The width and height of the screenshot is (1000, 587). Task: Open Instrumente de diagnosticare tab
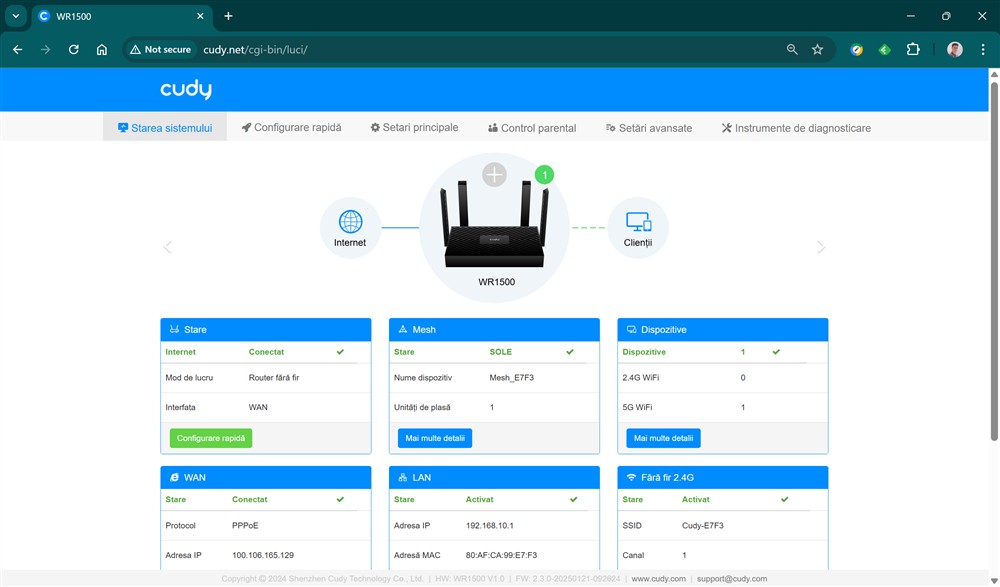coord(796,128)
